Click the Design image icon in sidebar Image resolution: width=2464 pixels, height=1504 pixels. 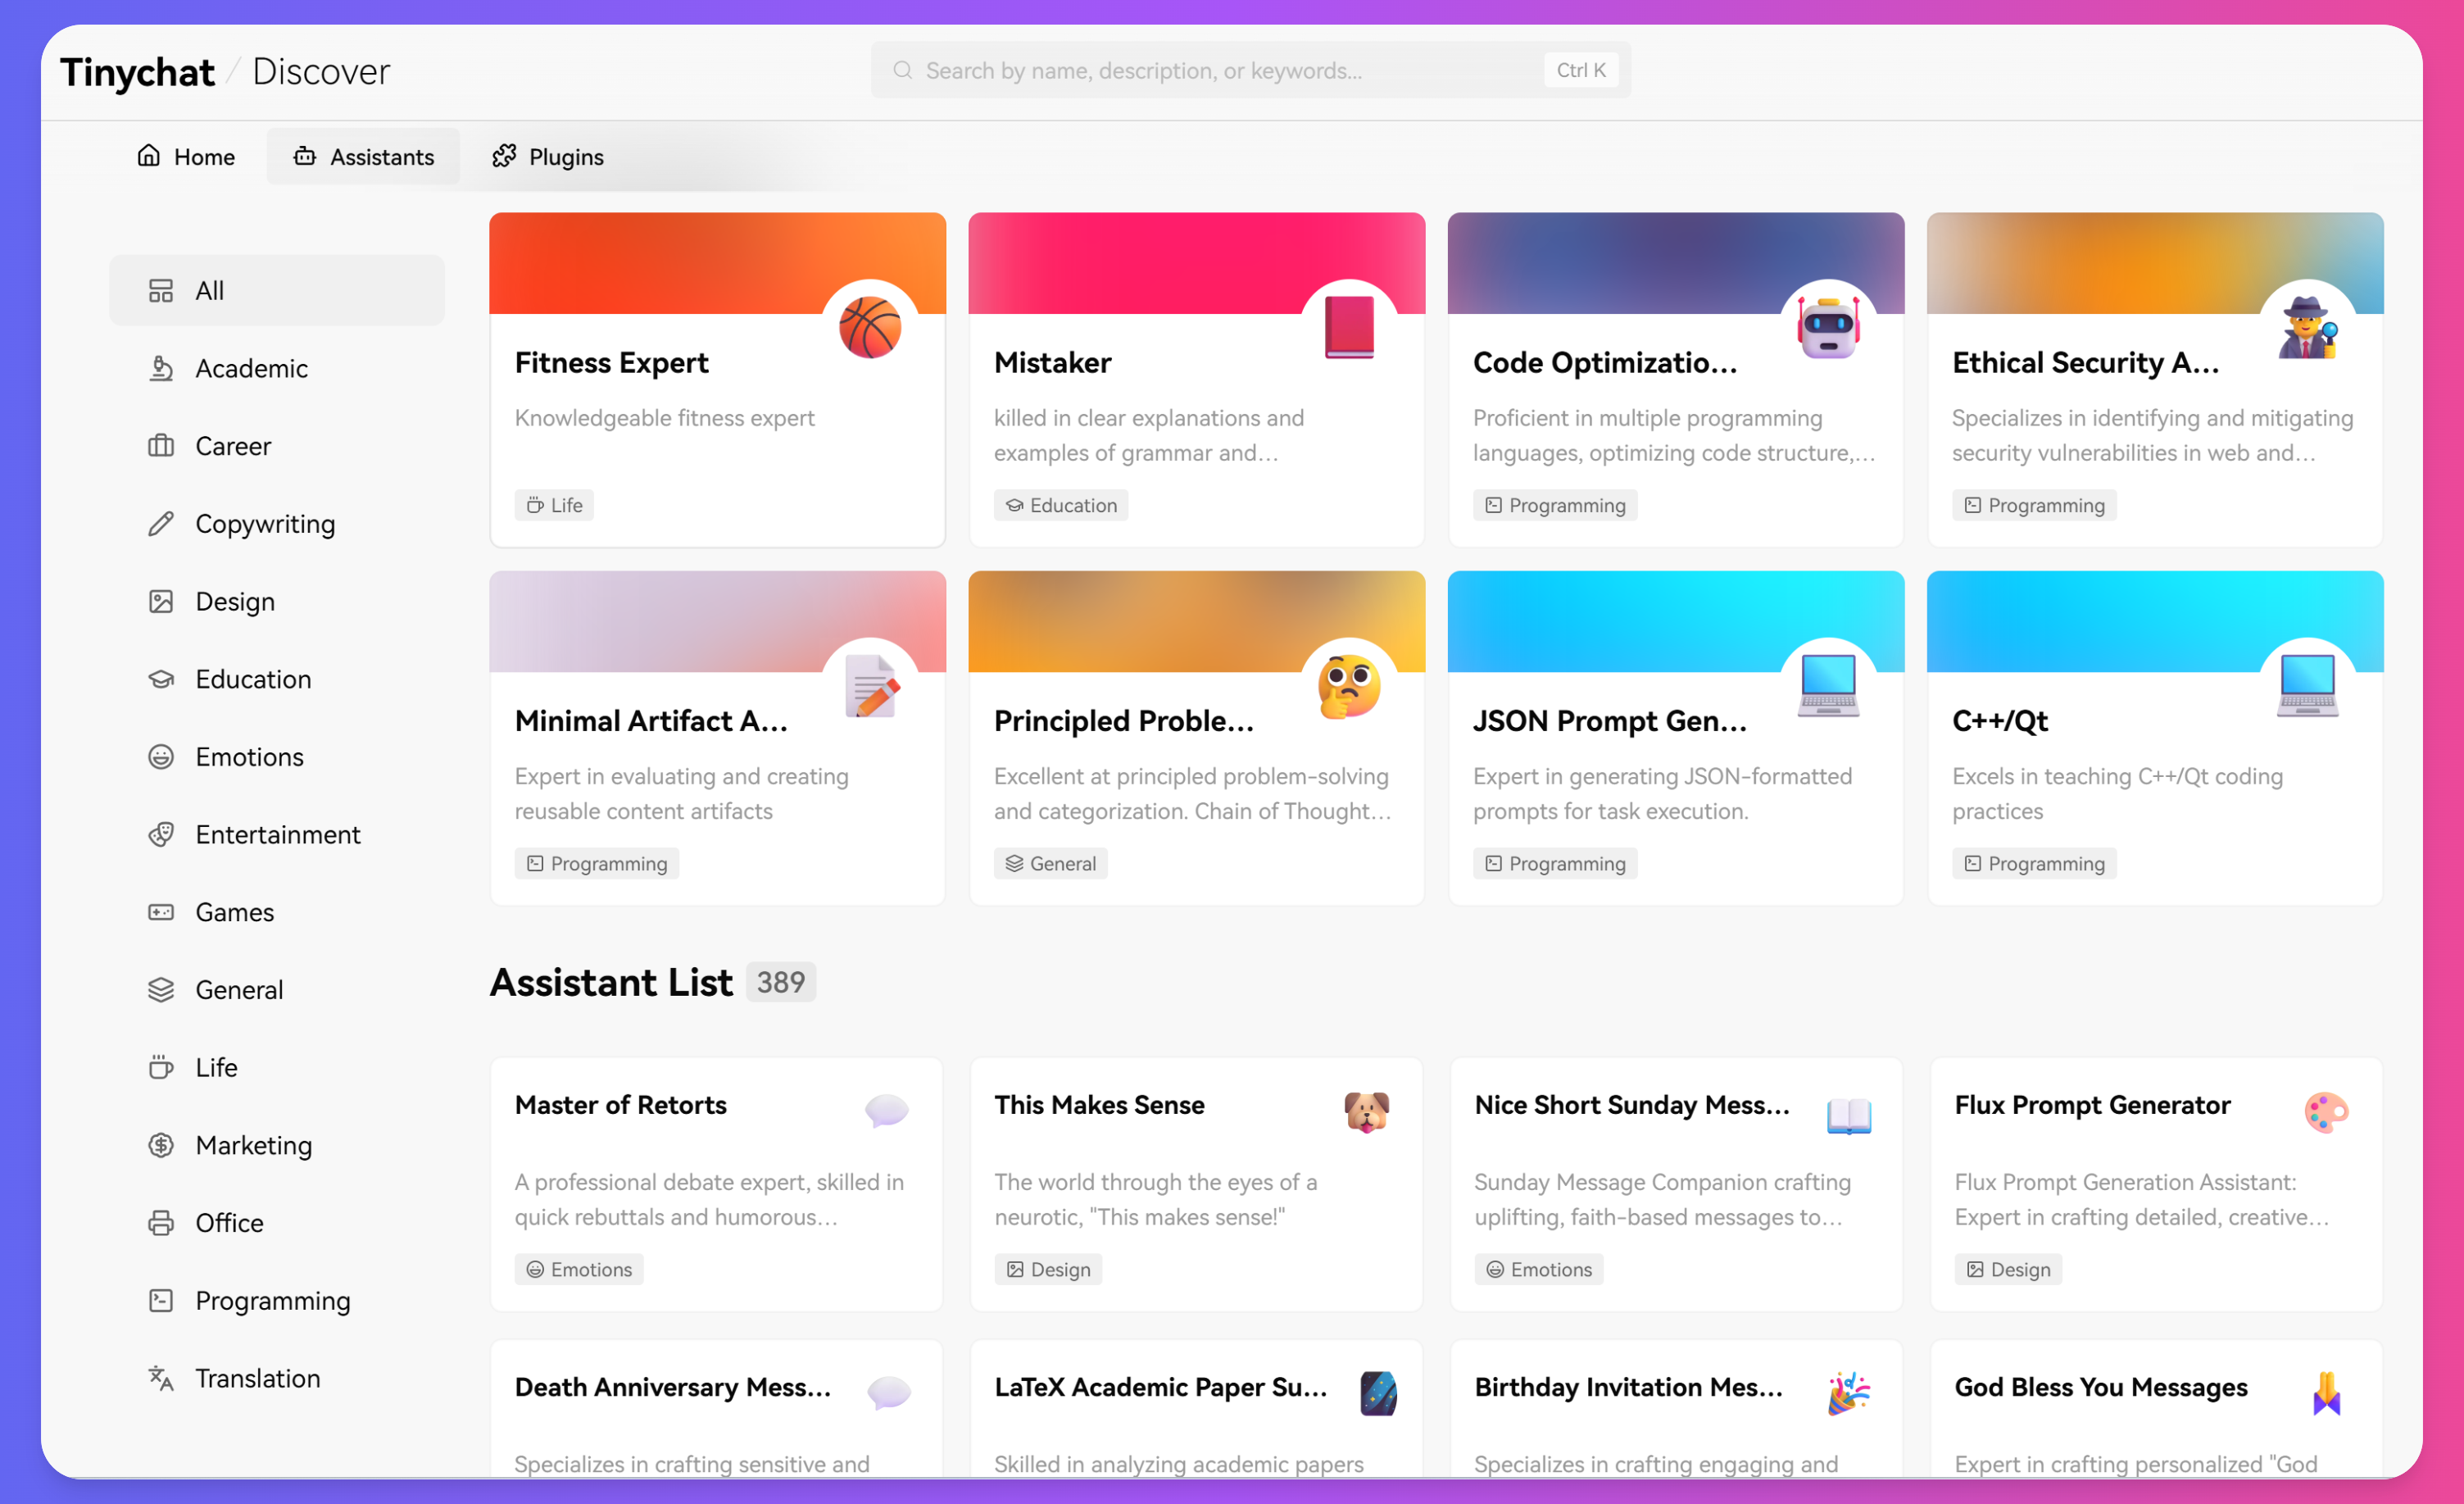(161, 601)
